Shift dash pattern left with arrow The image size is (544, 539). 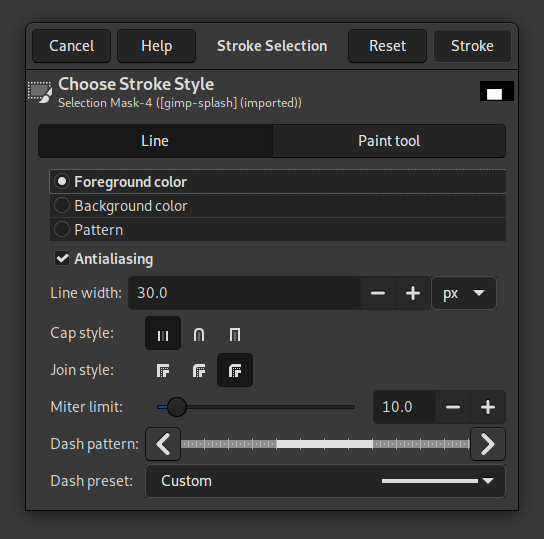click(163, 444)
